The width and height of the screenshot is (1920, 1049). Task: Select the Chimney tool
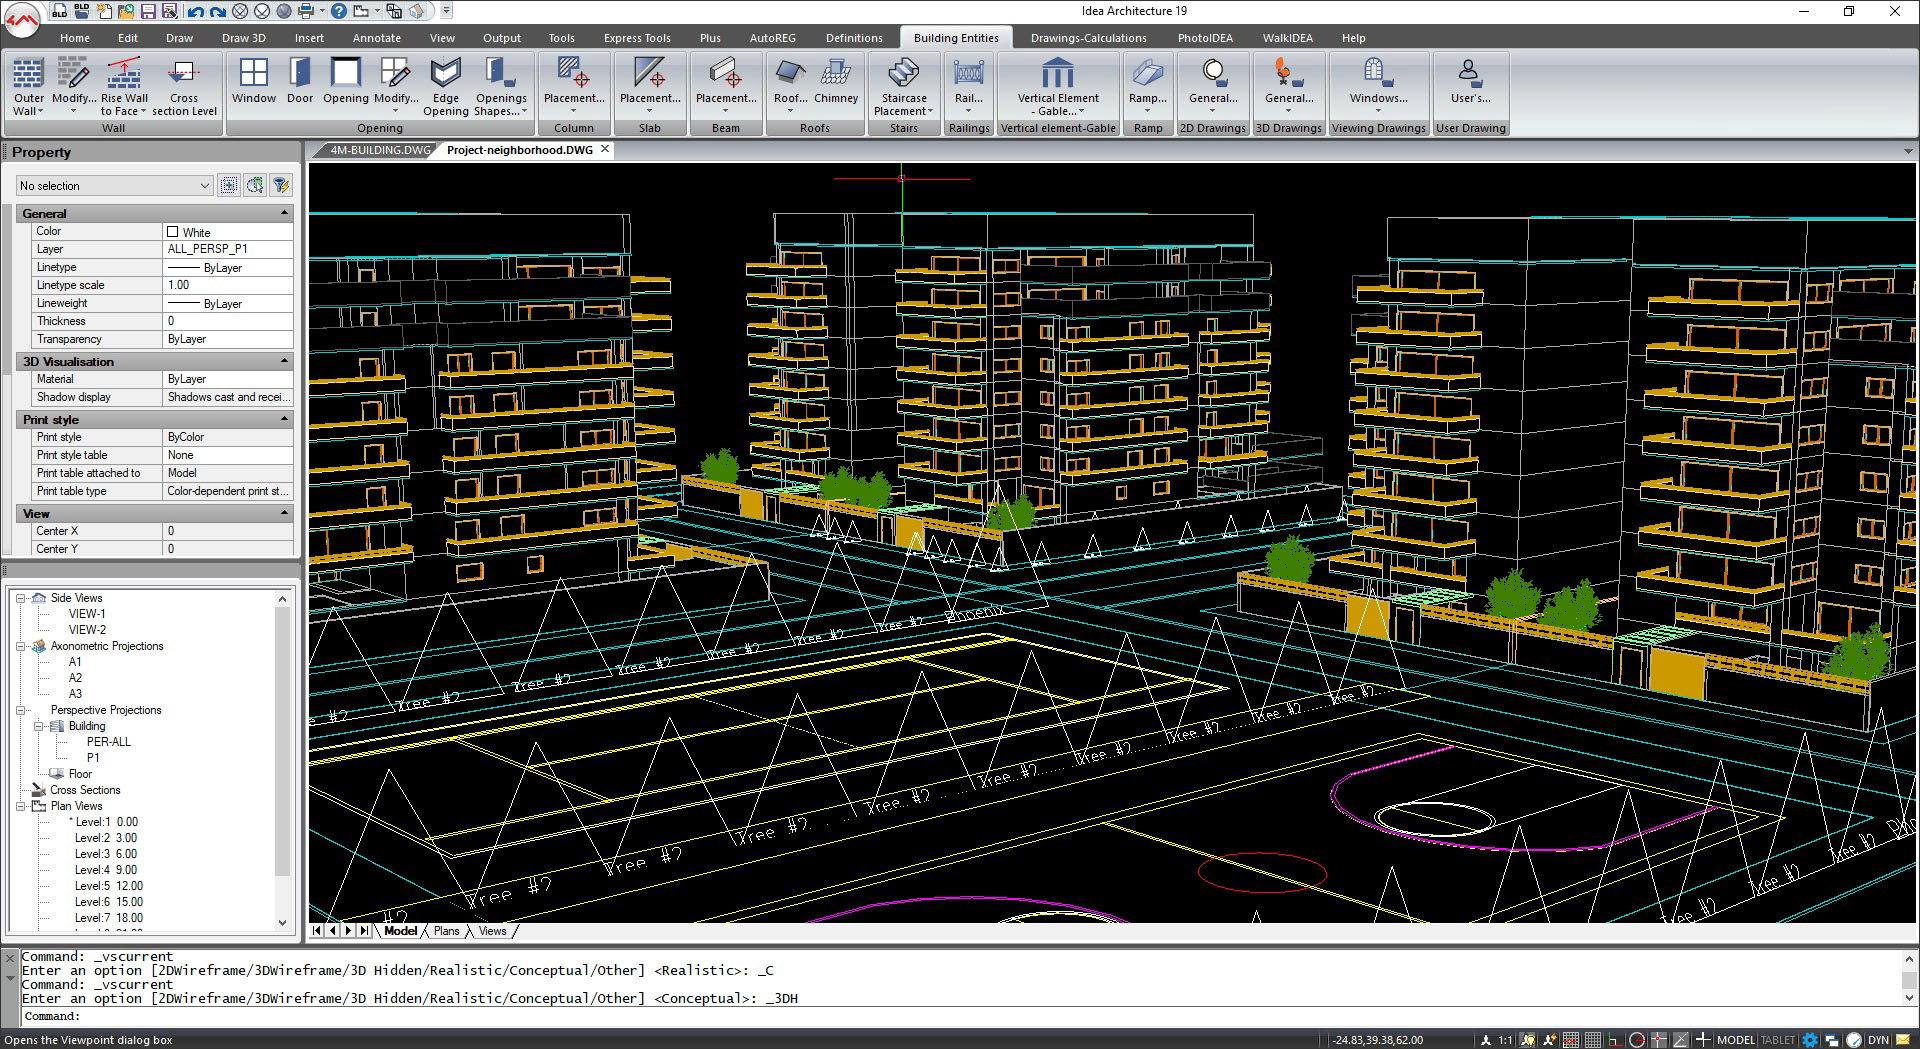click(836, 80)
